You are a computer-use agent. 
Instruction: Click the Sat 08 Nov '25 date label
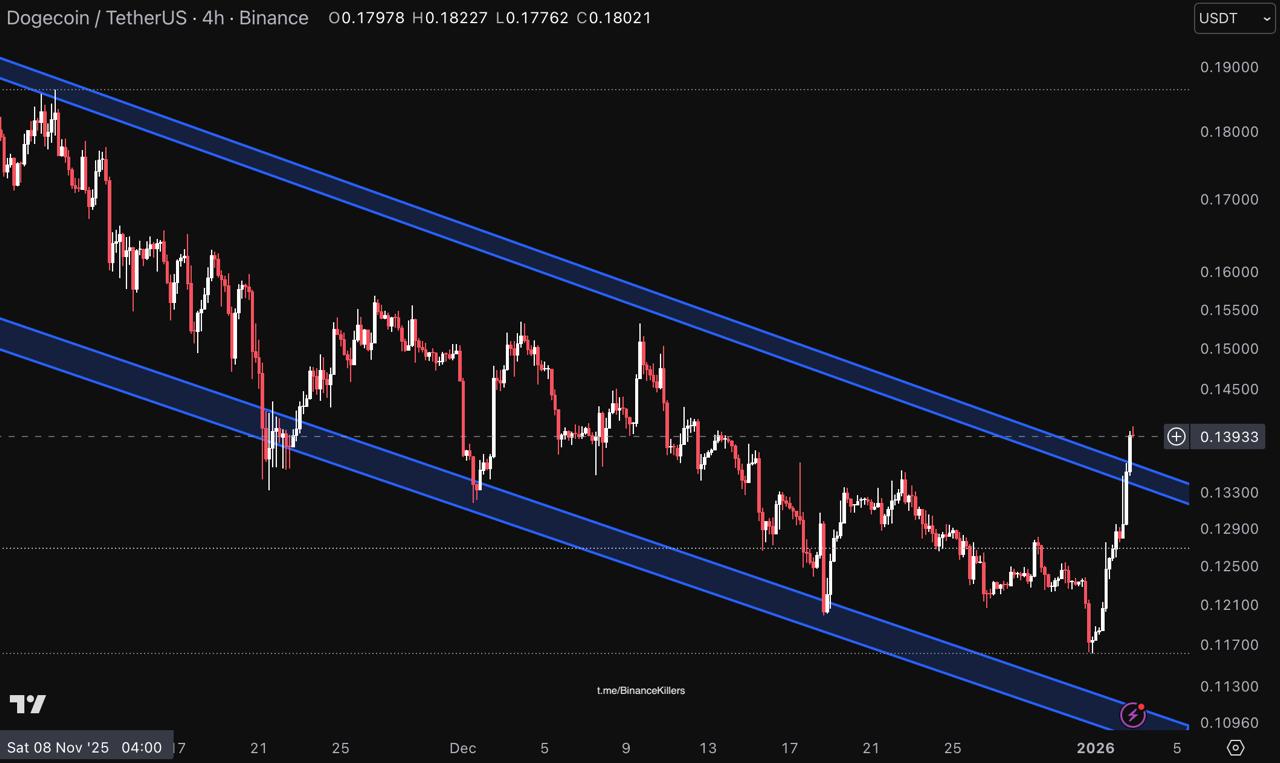58,747
